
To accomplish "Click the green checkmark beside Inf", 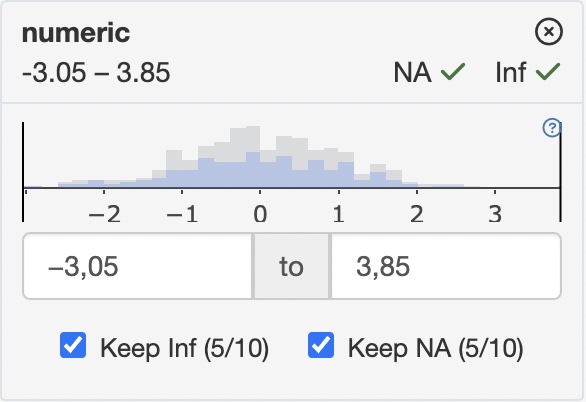I will pos(548,71).
